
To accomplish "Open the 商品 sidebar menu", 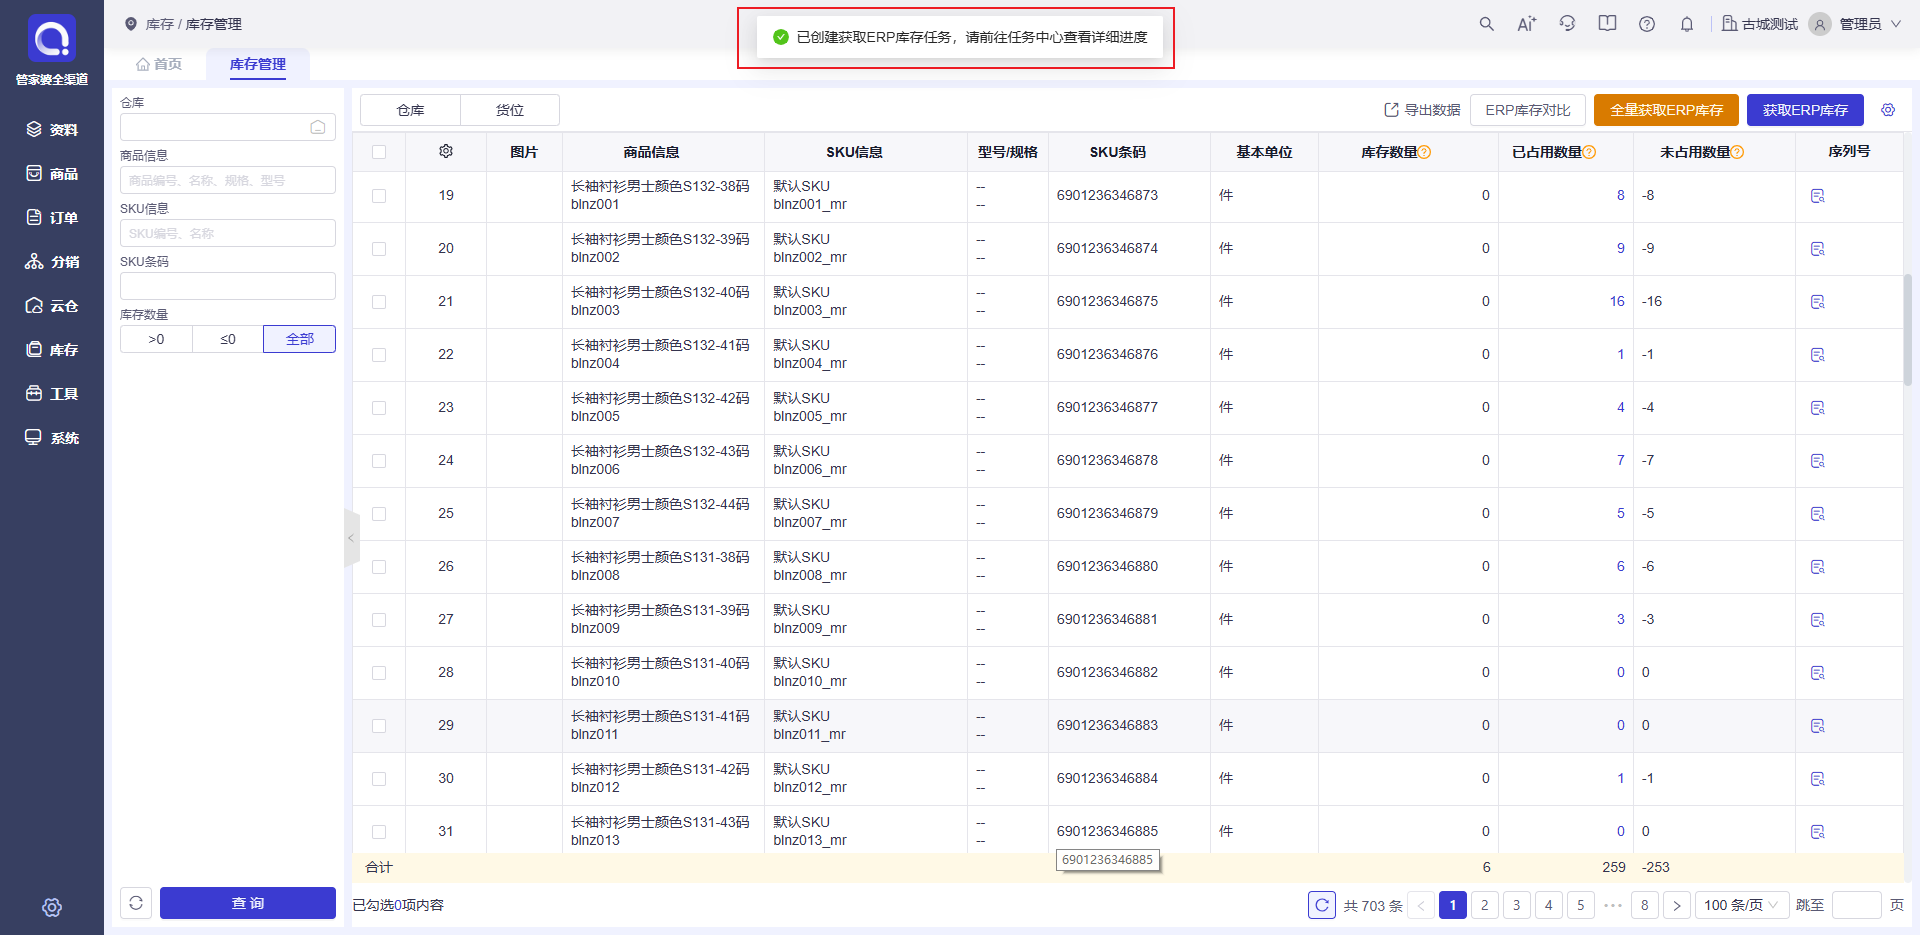I will point(52,173).
